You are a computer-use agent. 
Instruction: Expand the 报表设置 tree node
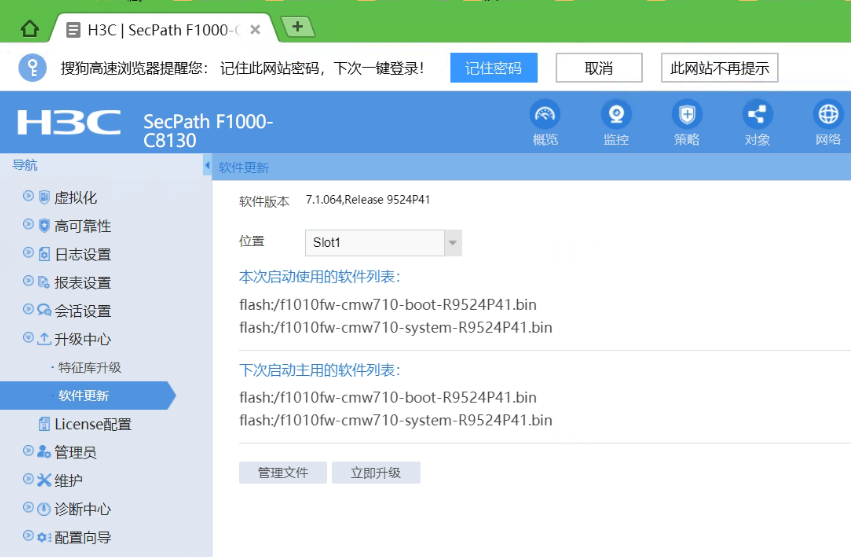(x=28, y=281)
